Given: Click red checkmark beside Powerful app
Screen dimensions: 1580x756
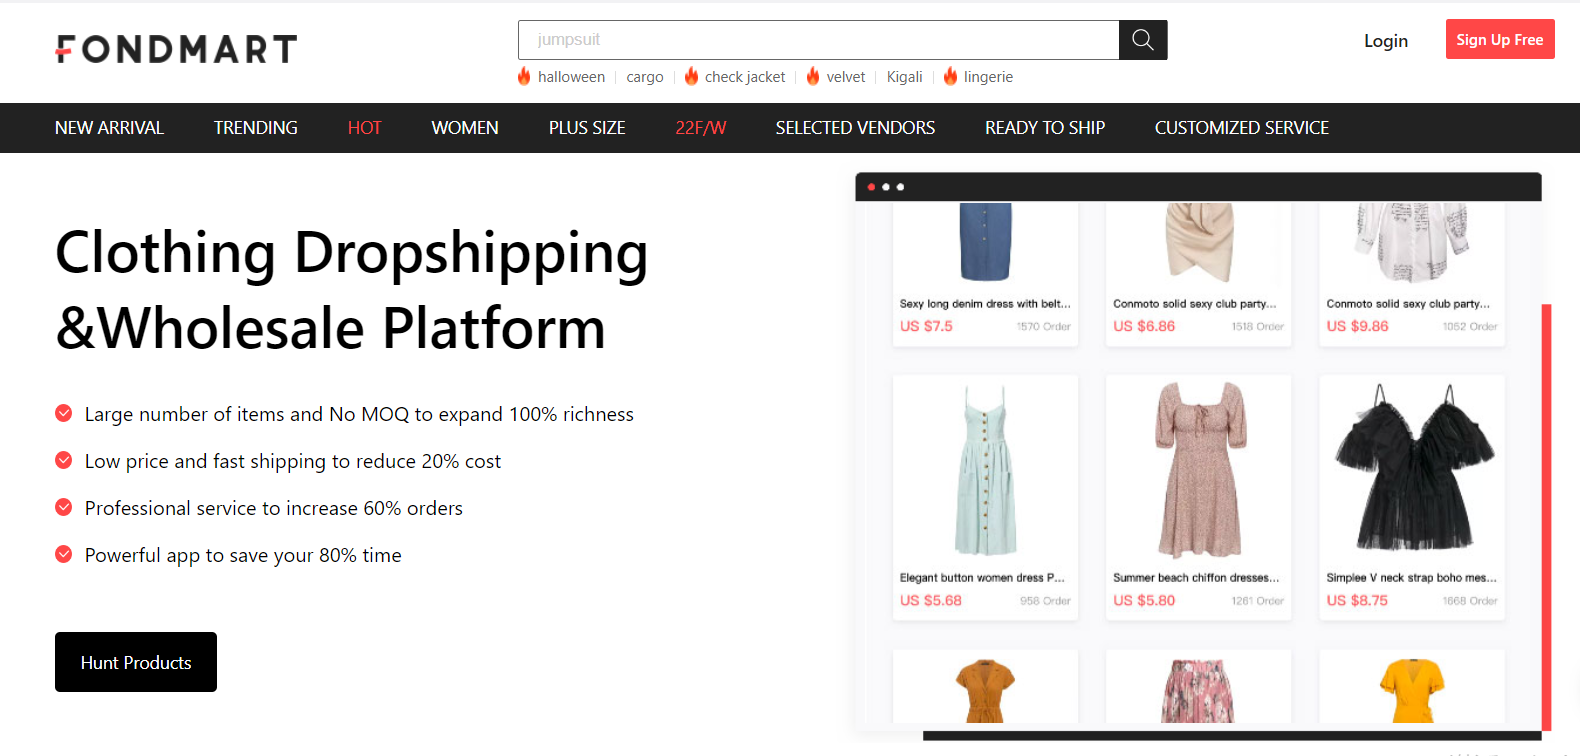Looking at the screenshot, I should (64, 554).
